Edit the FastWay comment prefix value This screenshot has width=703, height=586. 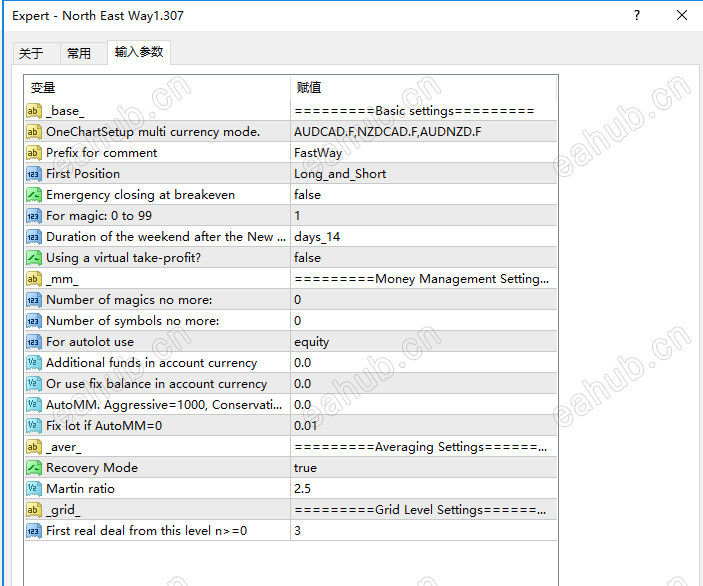[424, 153]
